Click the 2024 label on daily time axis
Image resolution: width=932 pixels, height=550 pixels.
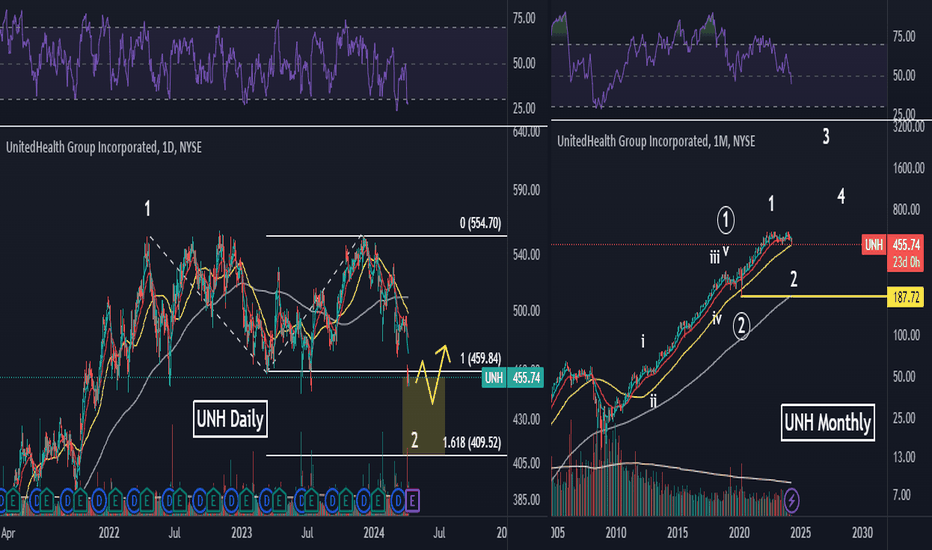tap(373, 533)
